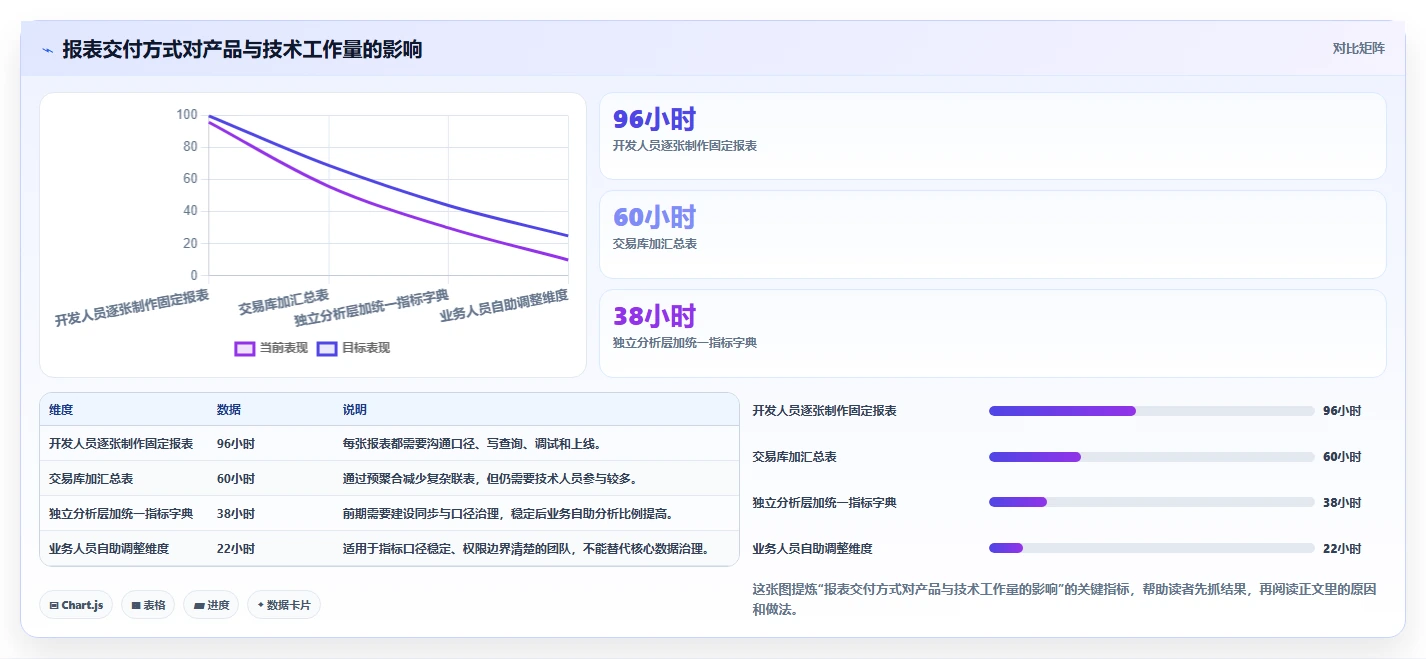Select the 96小时 data card value
This screenshot has width=1426, height=659.
[654, 119]
